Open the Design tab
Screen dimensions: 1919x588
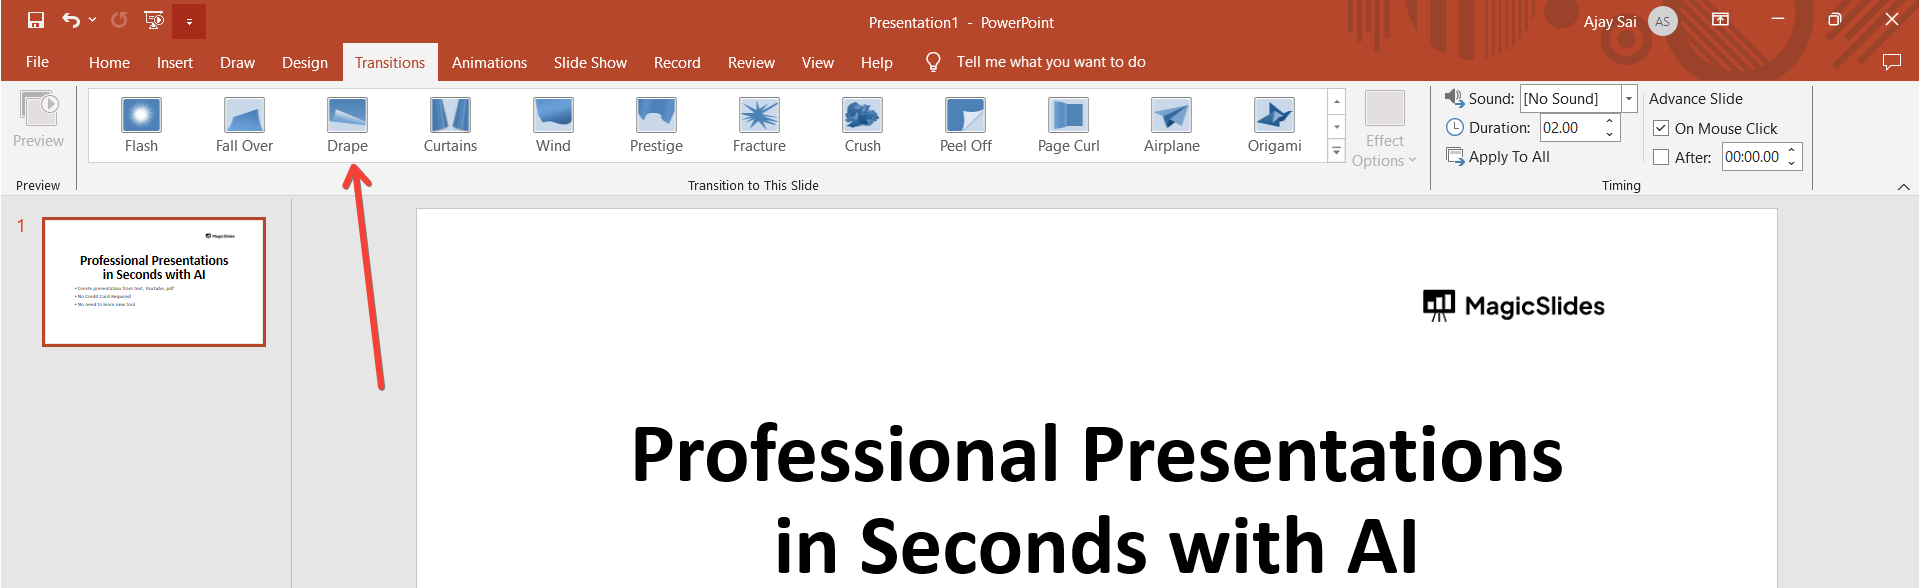point(305,62)
